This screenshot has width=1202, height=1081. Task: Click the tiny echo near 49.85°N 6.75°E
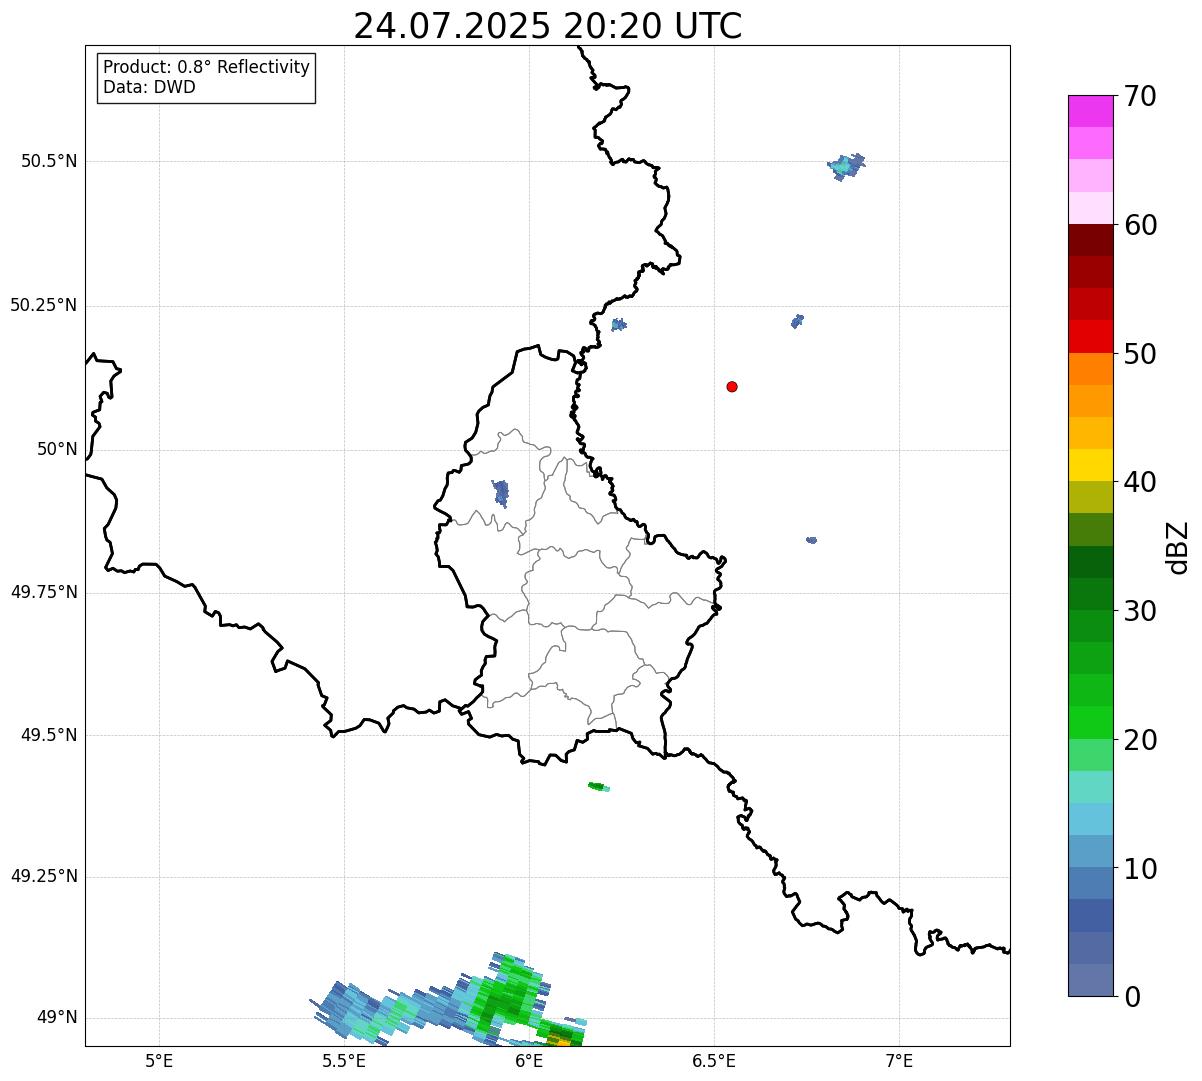(811, 540)
